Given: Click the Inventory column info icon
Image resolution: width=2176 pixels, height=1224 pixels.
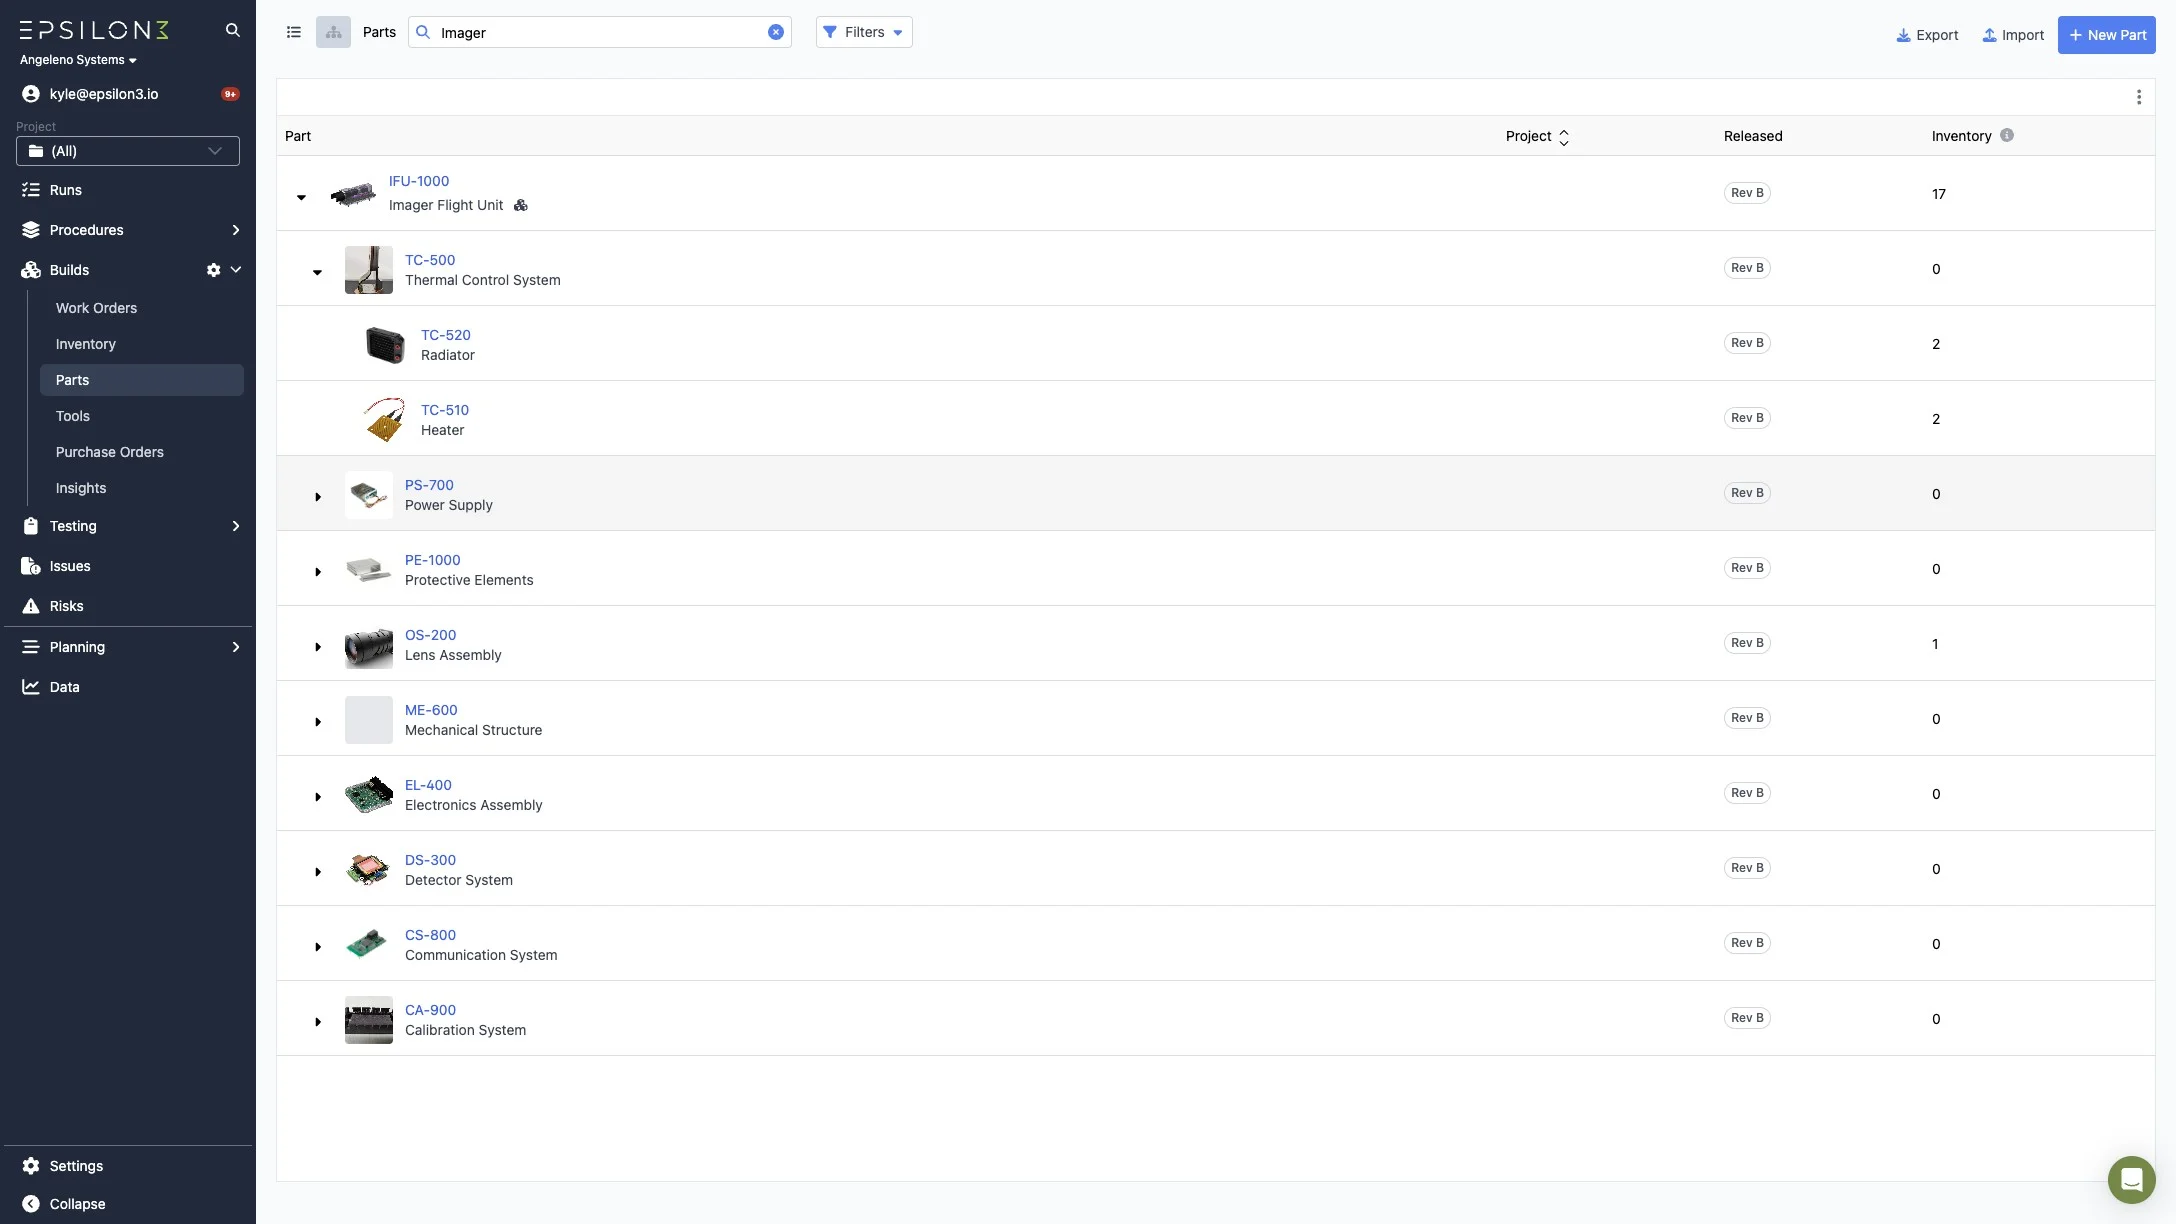Looking at the screenshot, I should pos(2006,135).
